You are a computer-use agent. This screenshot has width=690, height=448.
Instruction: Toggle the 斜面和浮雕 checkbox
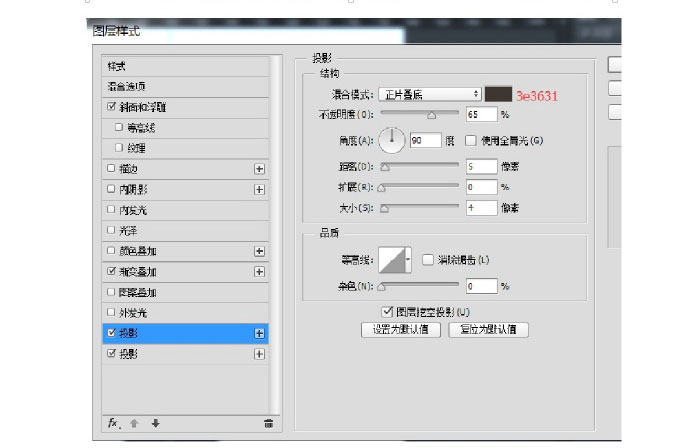(111, 106)
